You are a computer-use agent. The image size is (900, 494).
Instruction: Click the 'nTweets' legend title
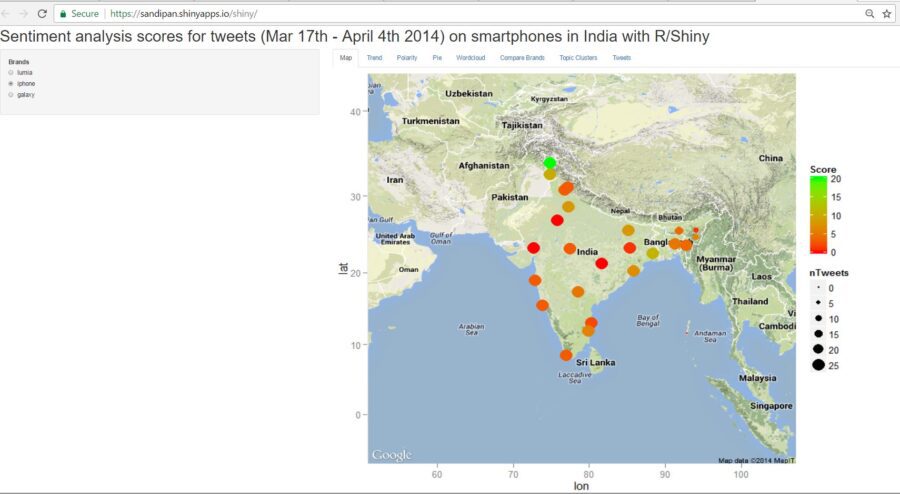point(829,273)
